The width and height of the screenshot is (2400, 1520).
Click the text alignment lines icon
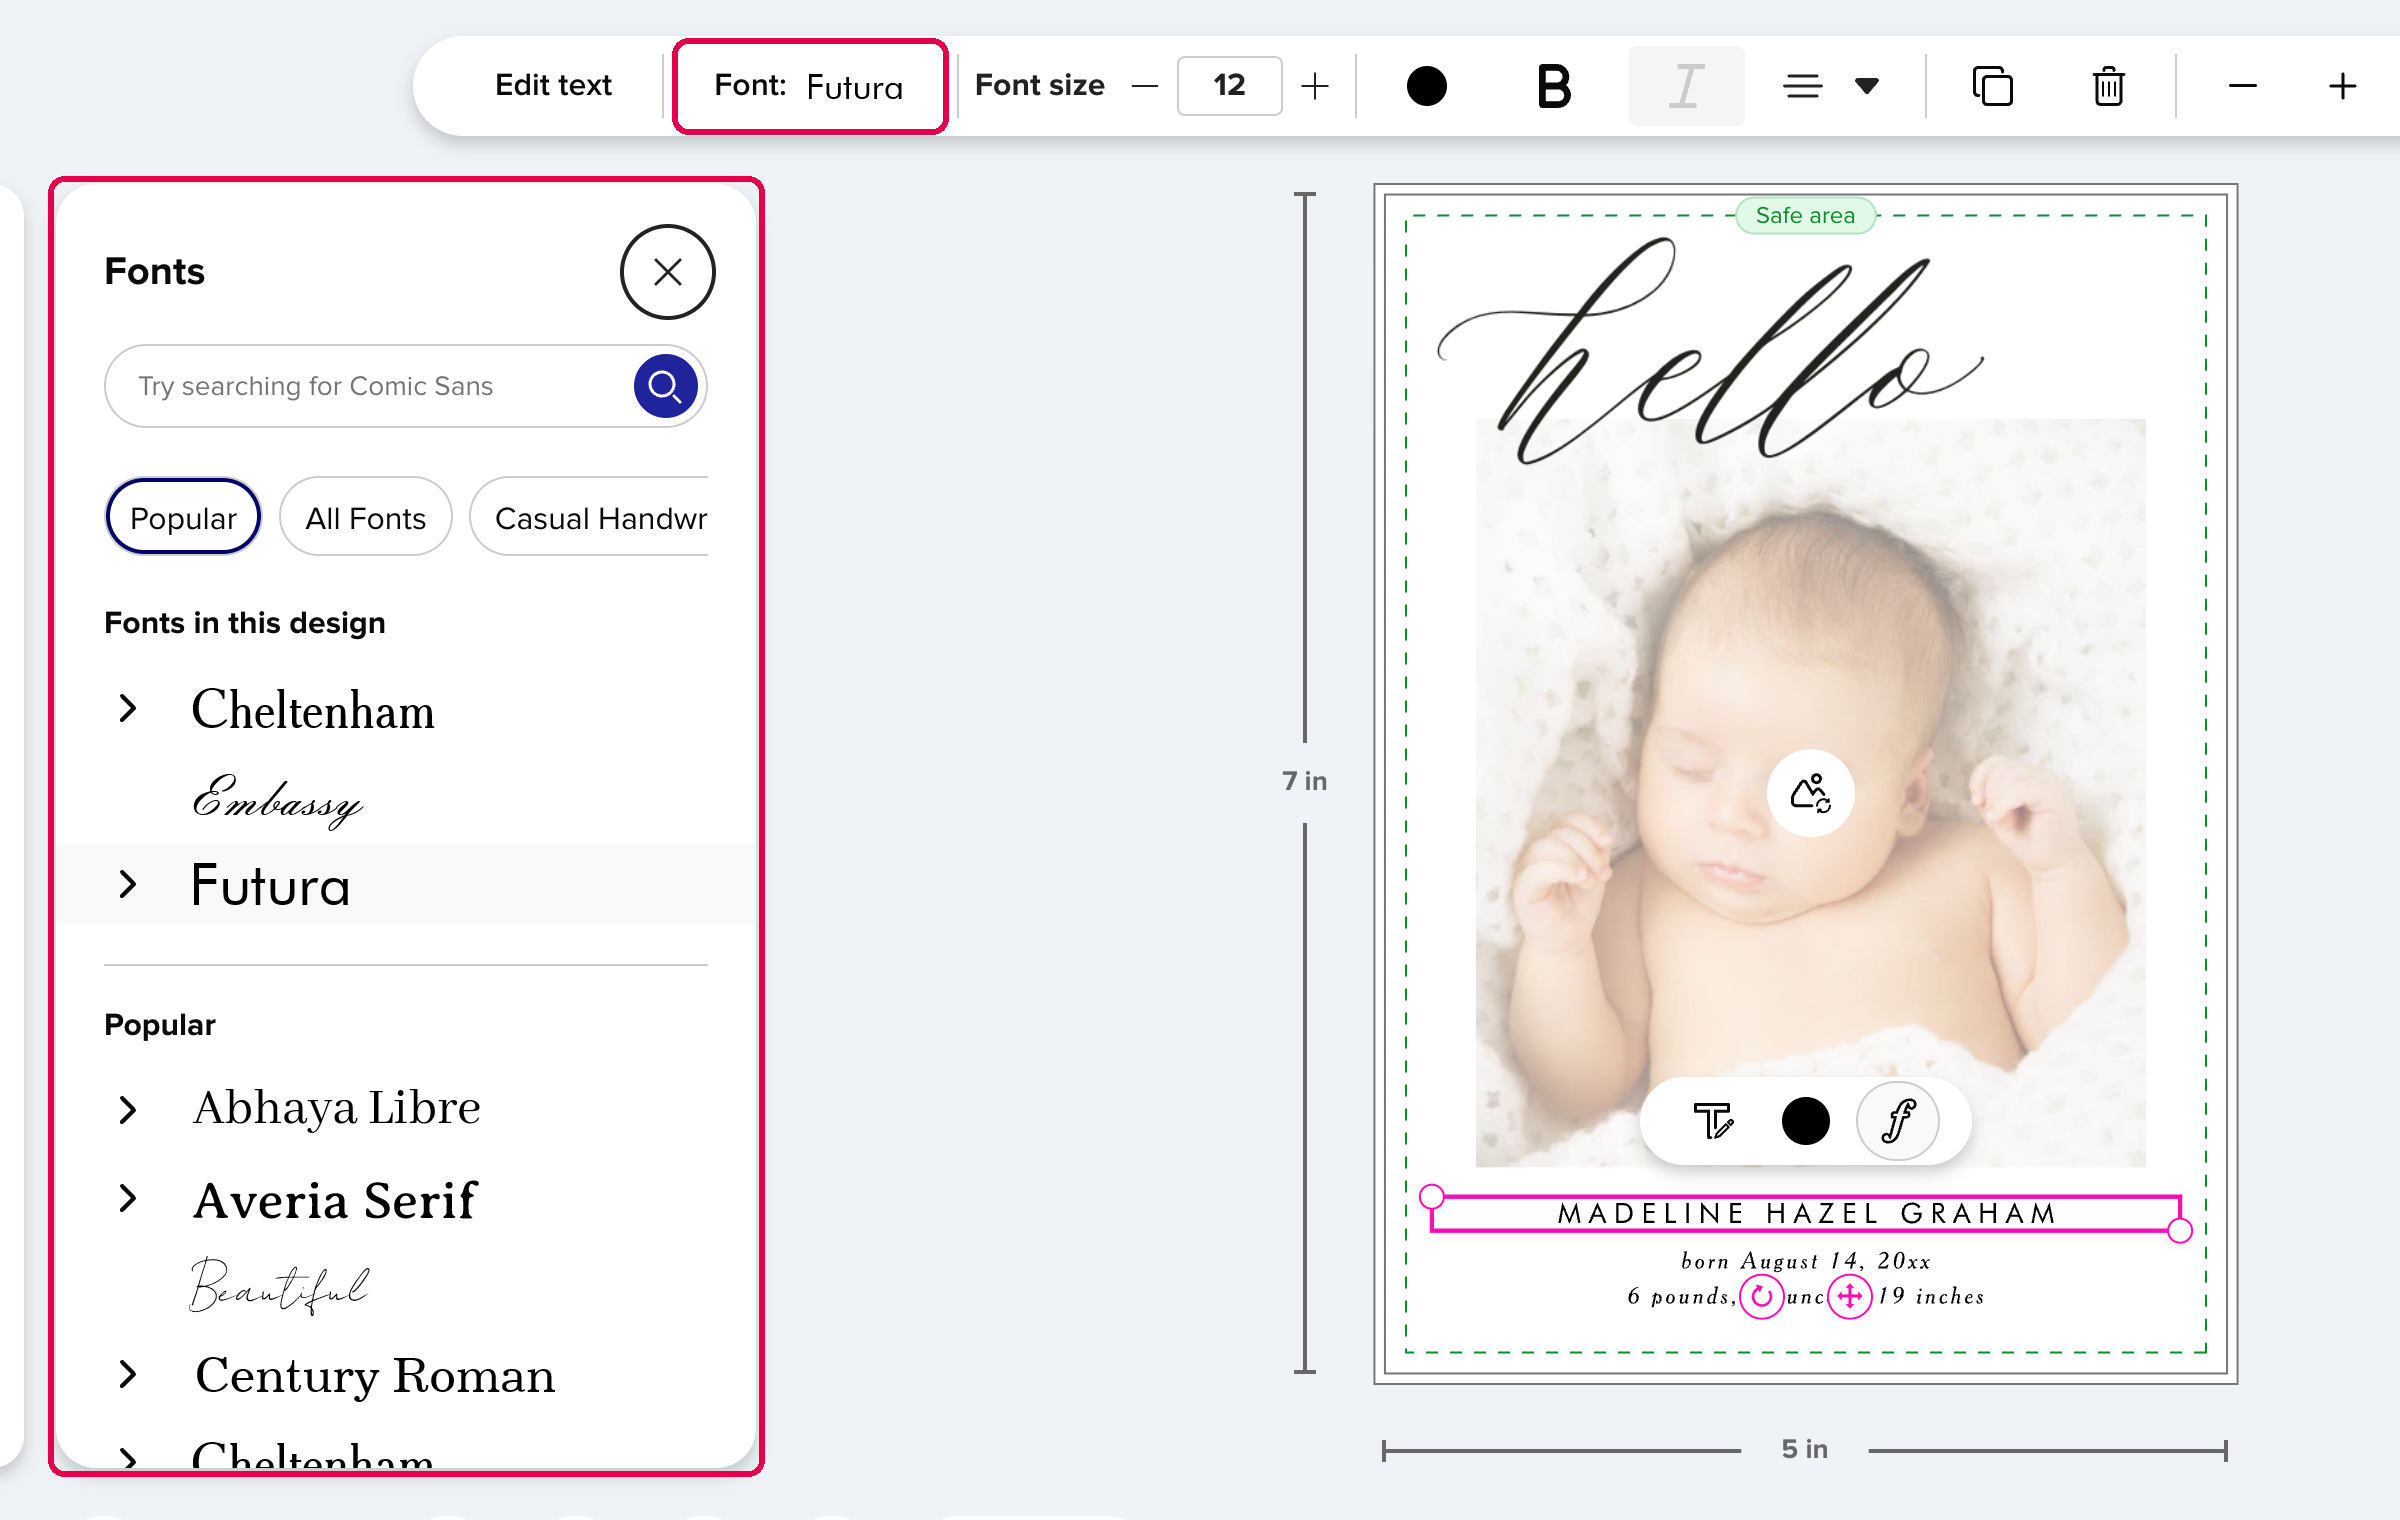point(1802,86)
